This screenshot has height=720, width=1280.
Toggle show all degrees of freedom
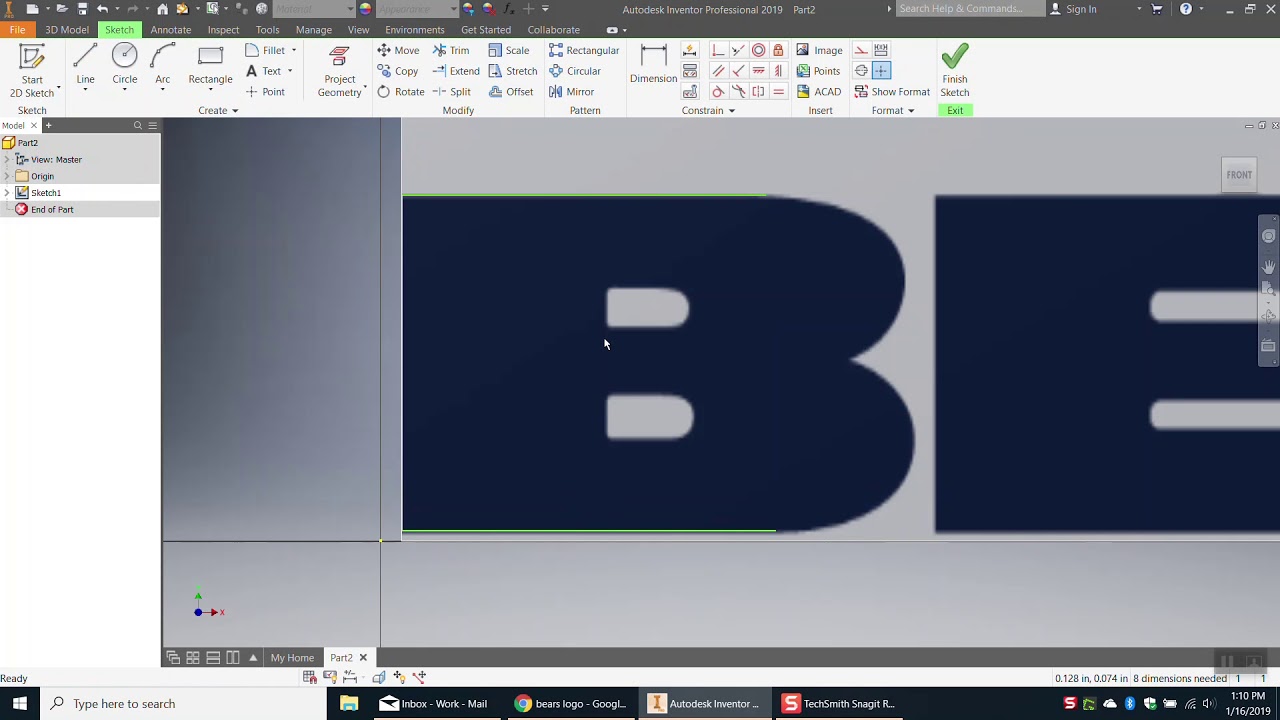(399, 677)
